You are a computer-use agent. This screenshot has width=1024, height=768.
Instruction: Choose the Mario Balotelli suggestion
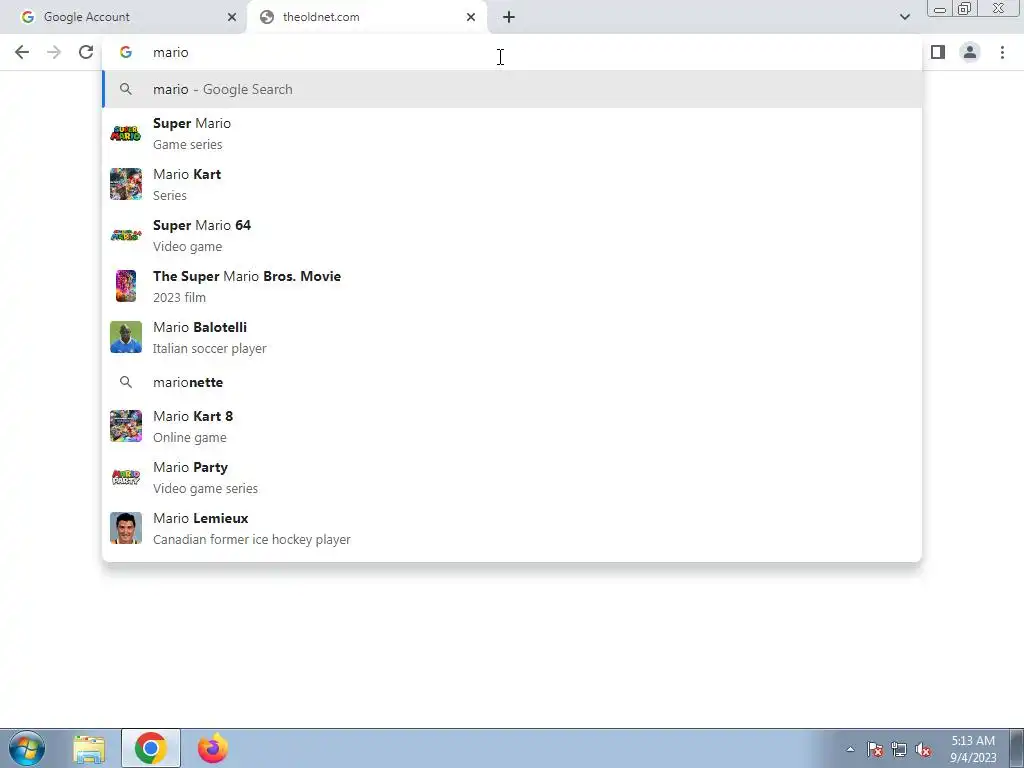click(x=512, y=337)
